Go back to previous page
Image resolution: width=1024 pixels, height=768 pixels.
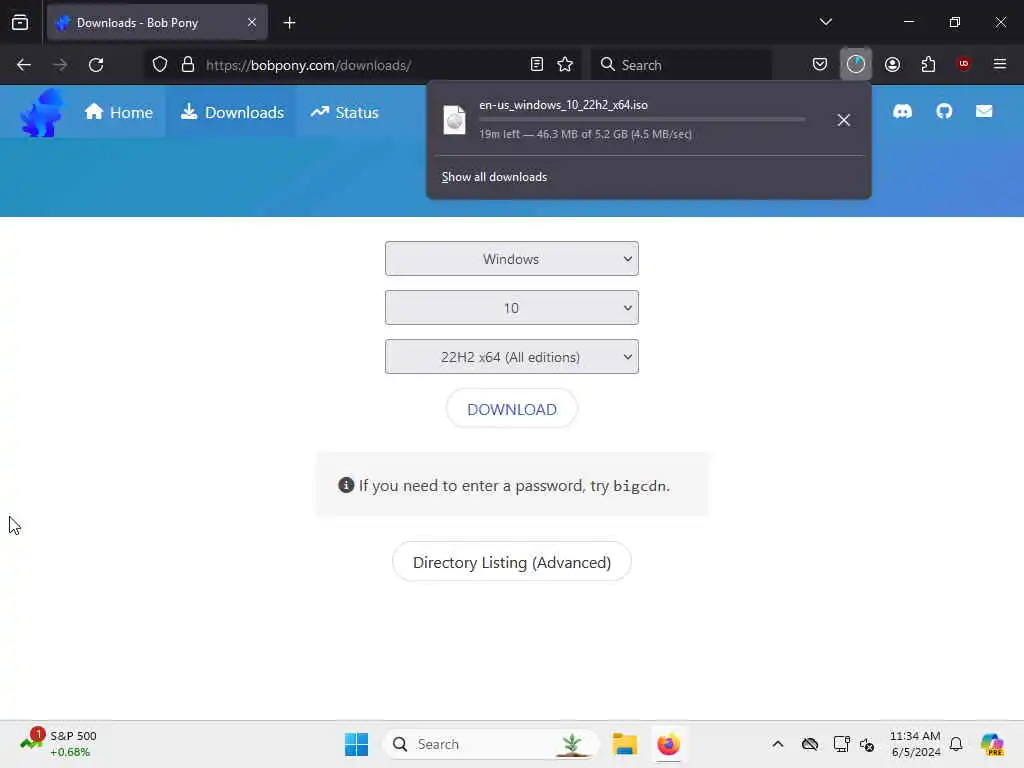point(24,65)
